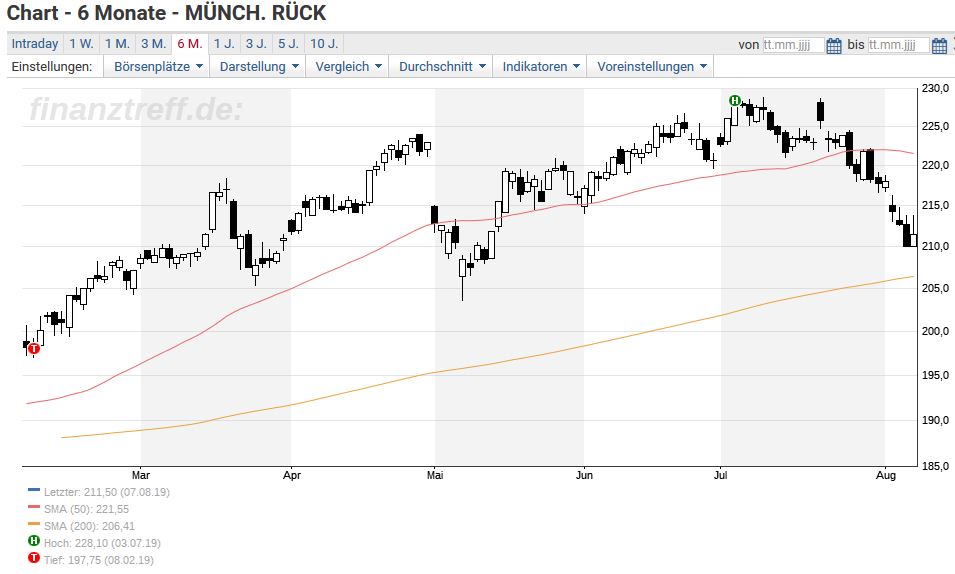The width and height of the screenshot is (955, 574).
Task: Click the red T low marker on chart
Action: tap(34, 349)
